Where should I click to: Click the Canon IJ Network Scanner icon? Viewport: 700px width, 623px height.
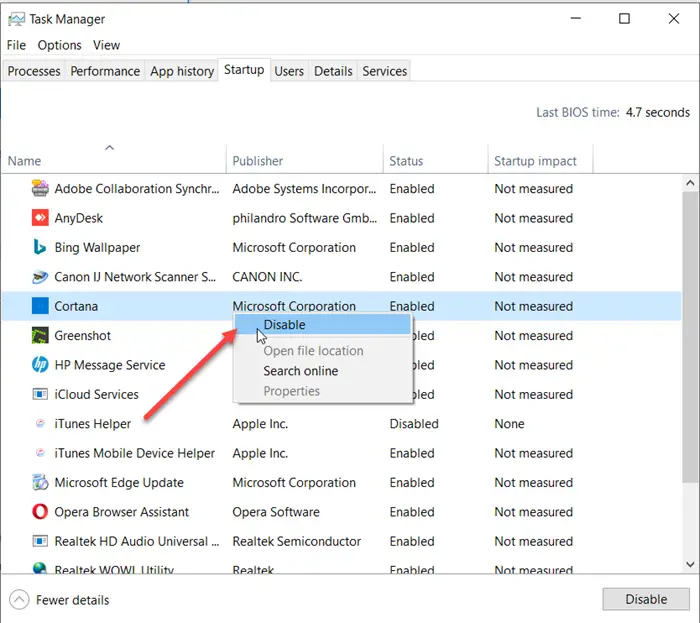pos(40,277)
